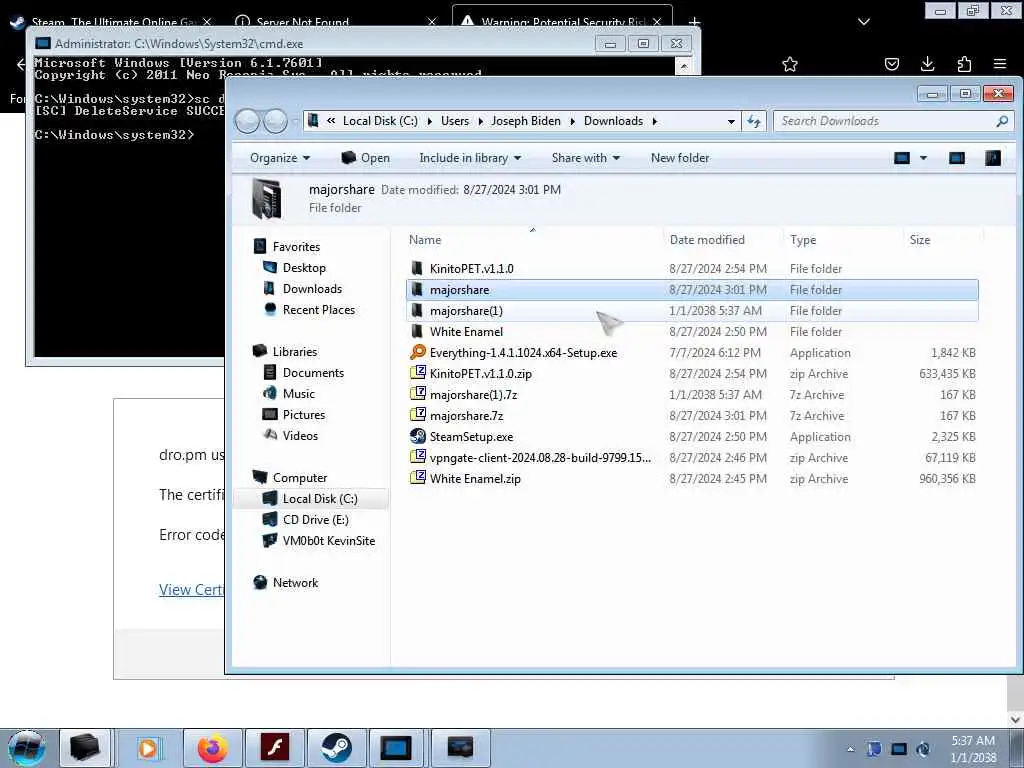Open the Organize dropdown menu
Viewport: 1024px width, 768px height.
coord(280,158)
